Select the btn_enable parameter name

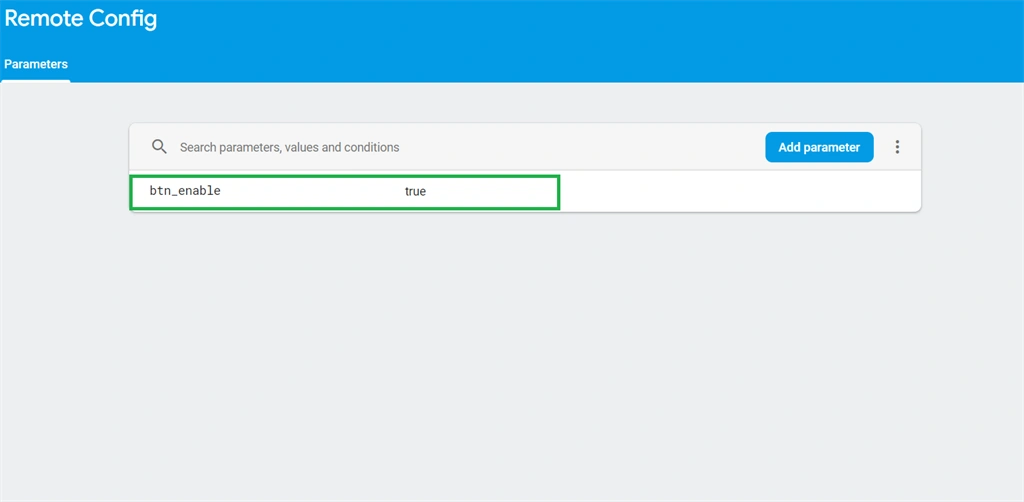coord(185,191)
